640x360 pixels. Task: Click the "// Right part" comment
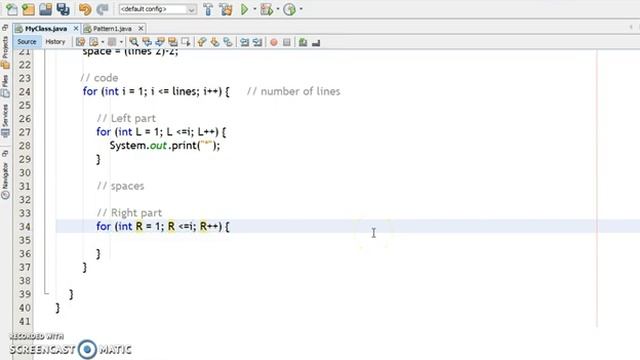pos(129,213)
